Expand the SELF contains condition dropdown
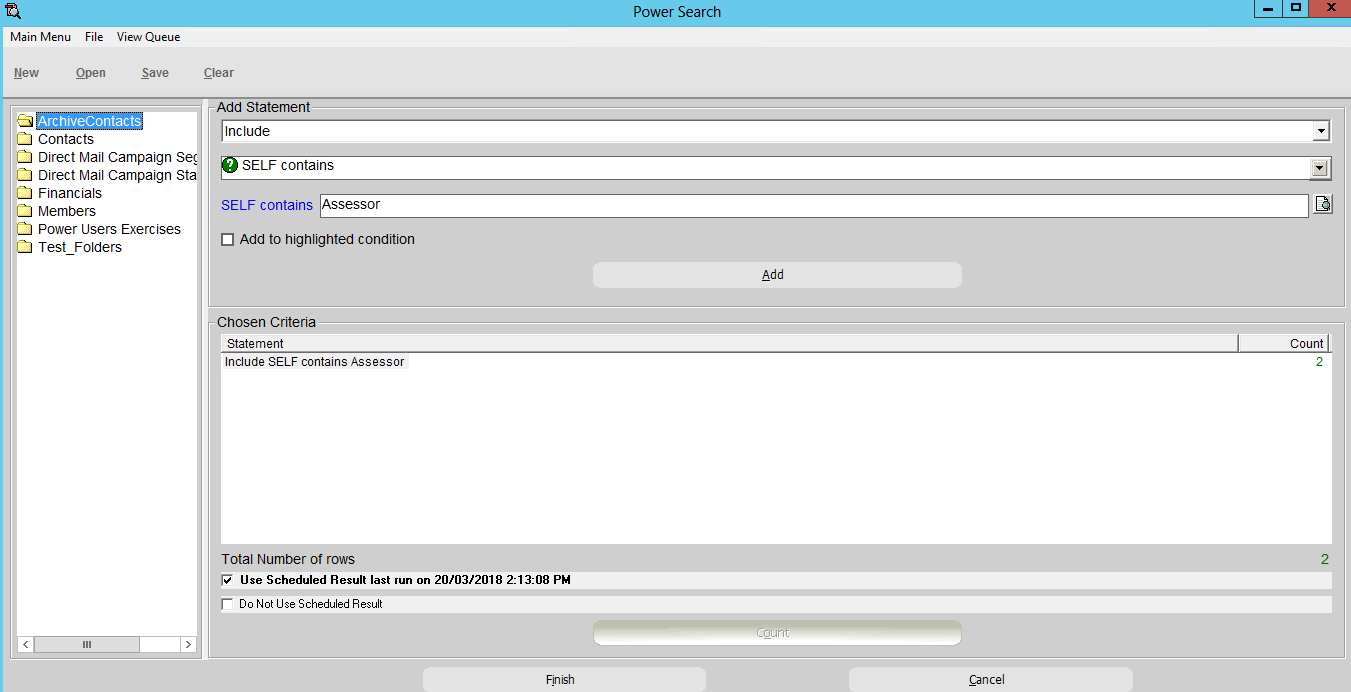This screenshot has height=692, width=1351. (x=1321, y=168)
